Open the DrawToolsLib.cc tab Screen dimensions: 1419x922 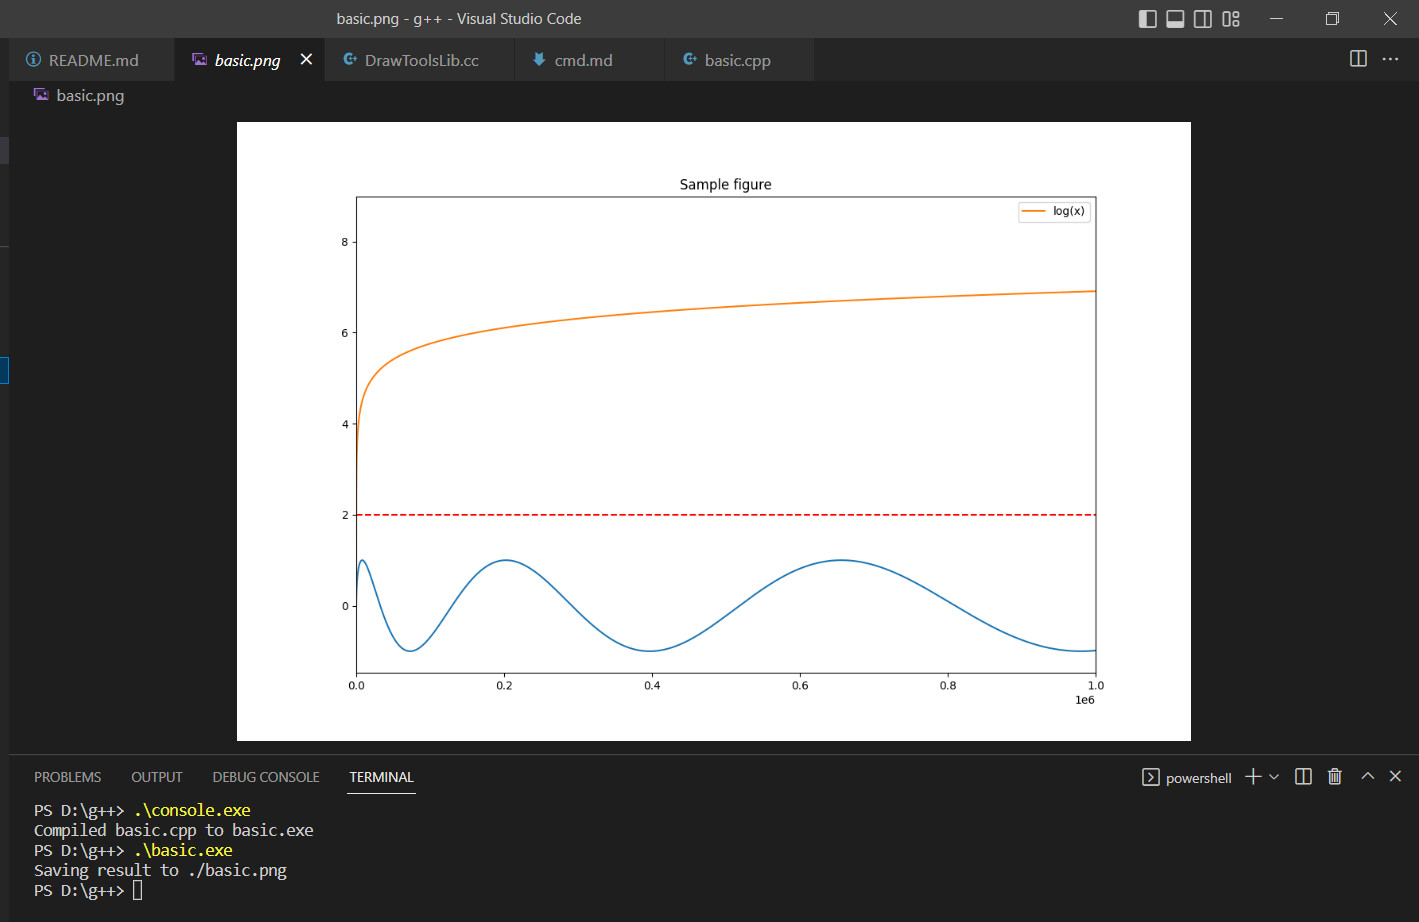coord(421,60)
